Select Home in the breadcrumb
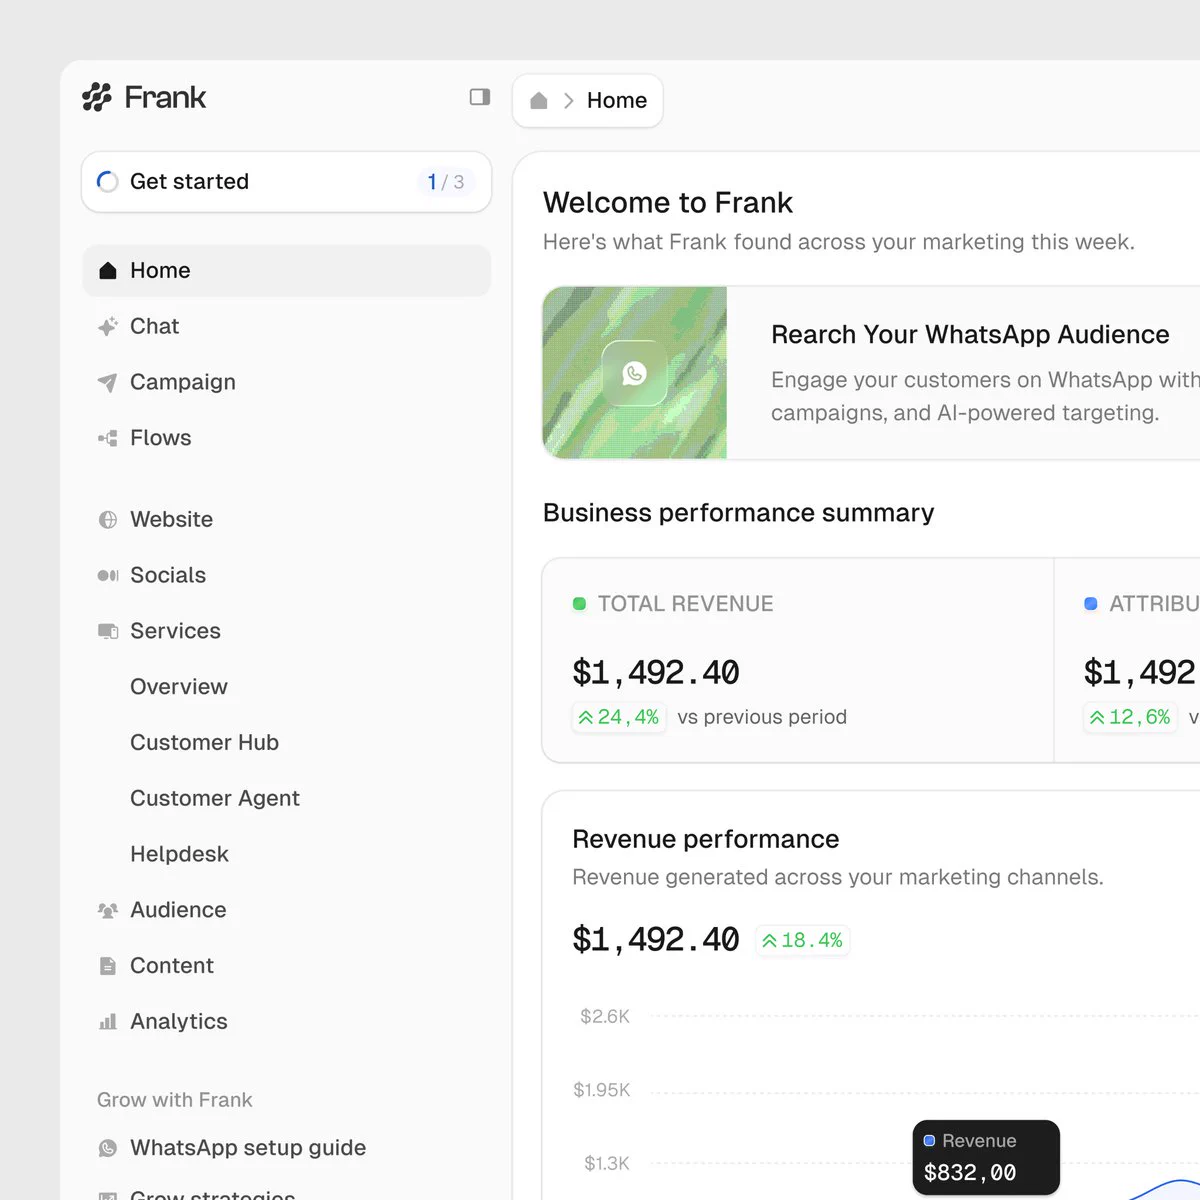The height and width of the screenshot is (1200, 1200). click(x=617, y=101)
